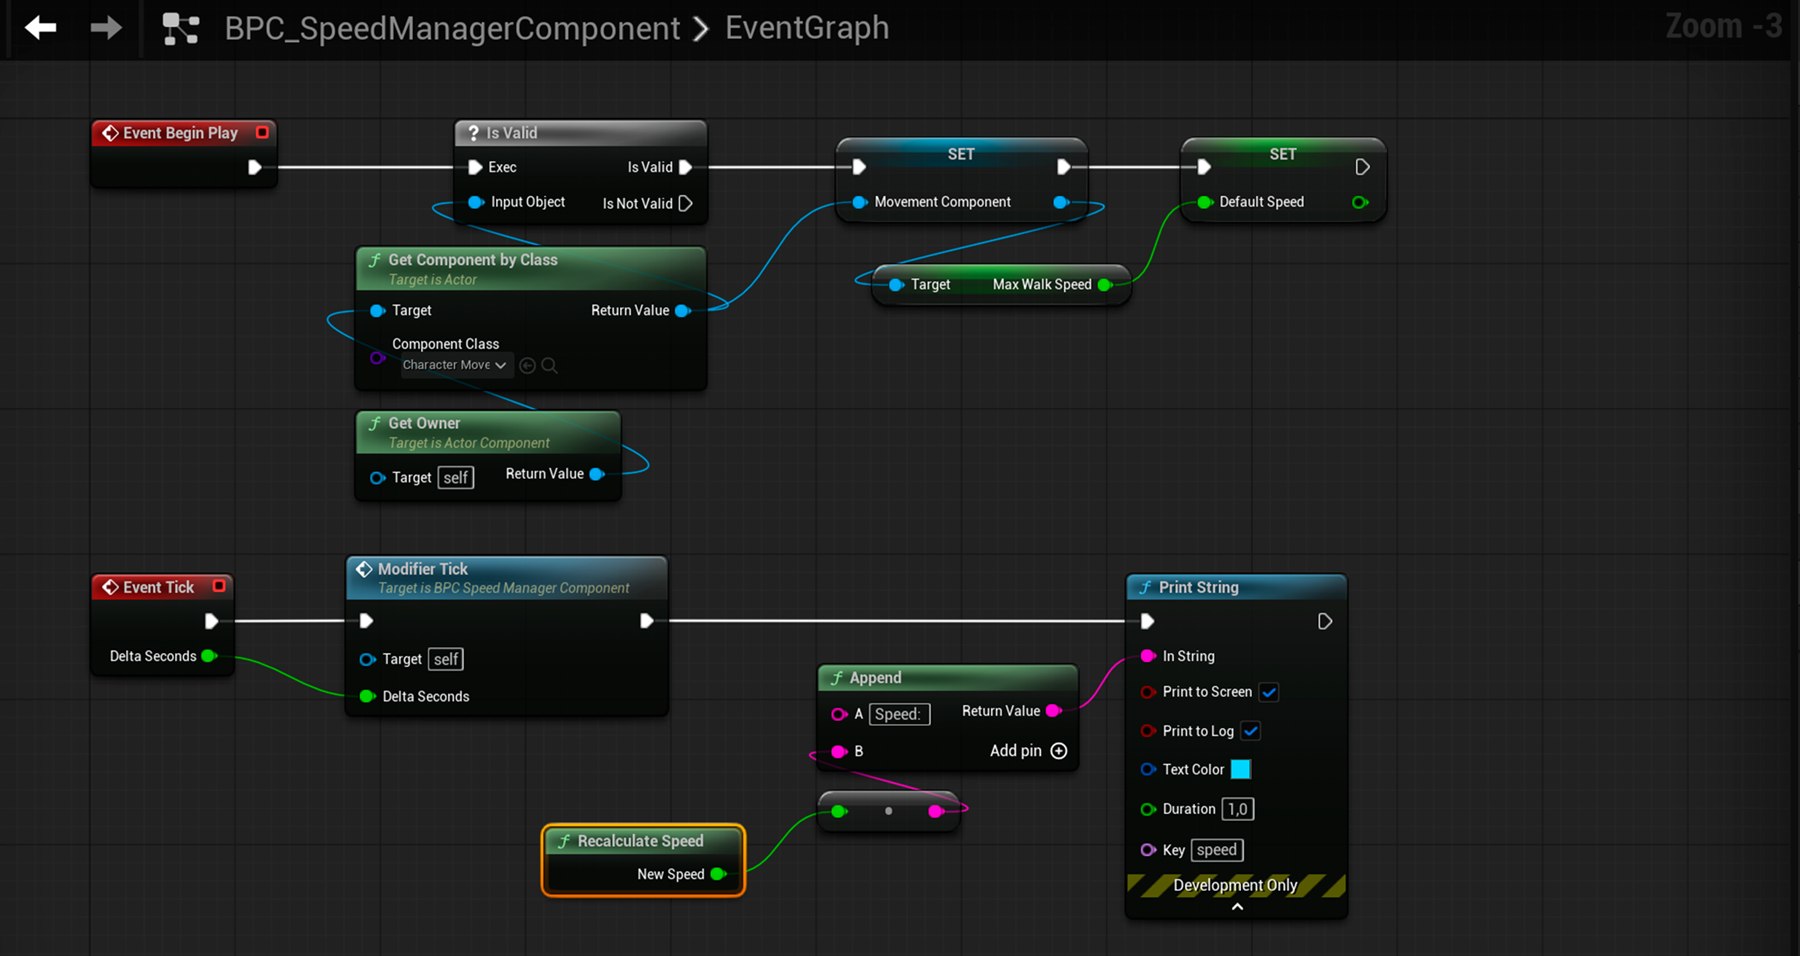
Task: Select the Event Begin Play node title
Action: click(x=181, y=133)
